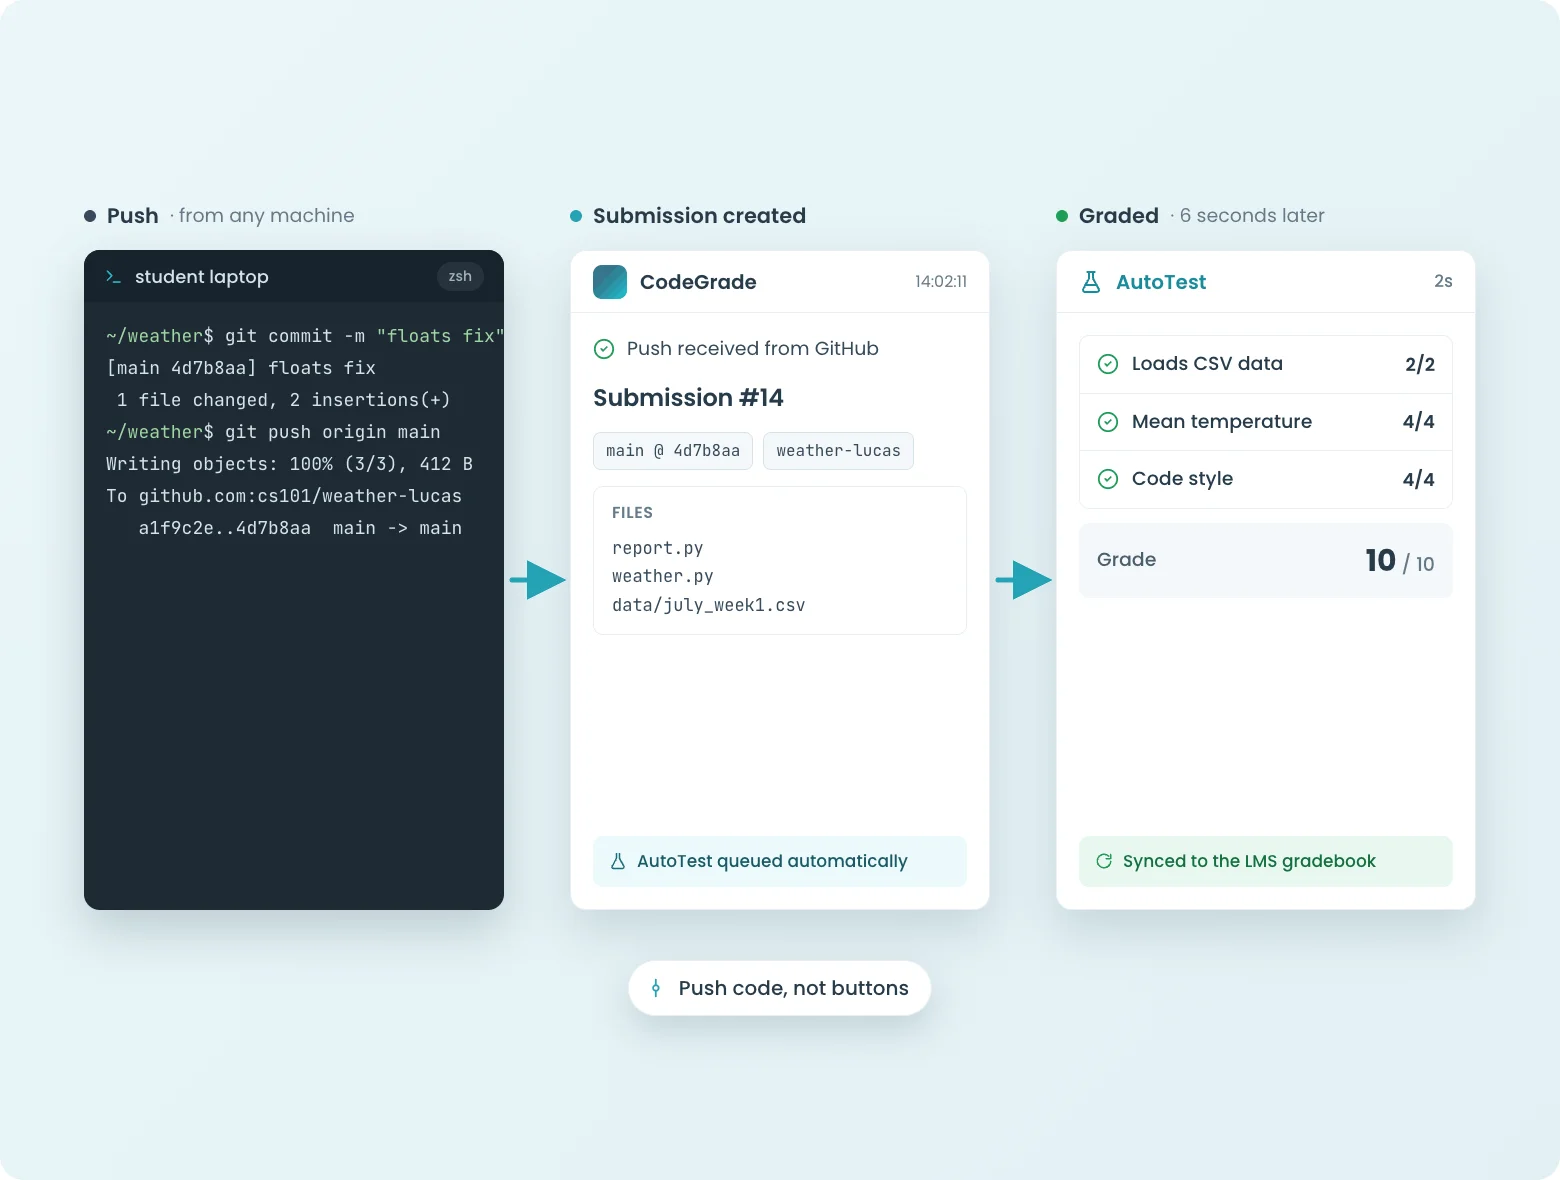
Task: Click the student laptop title
Action: click(x=202, y=277)
